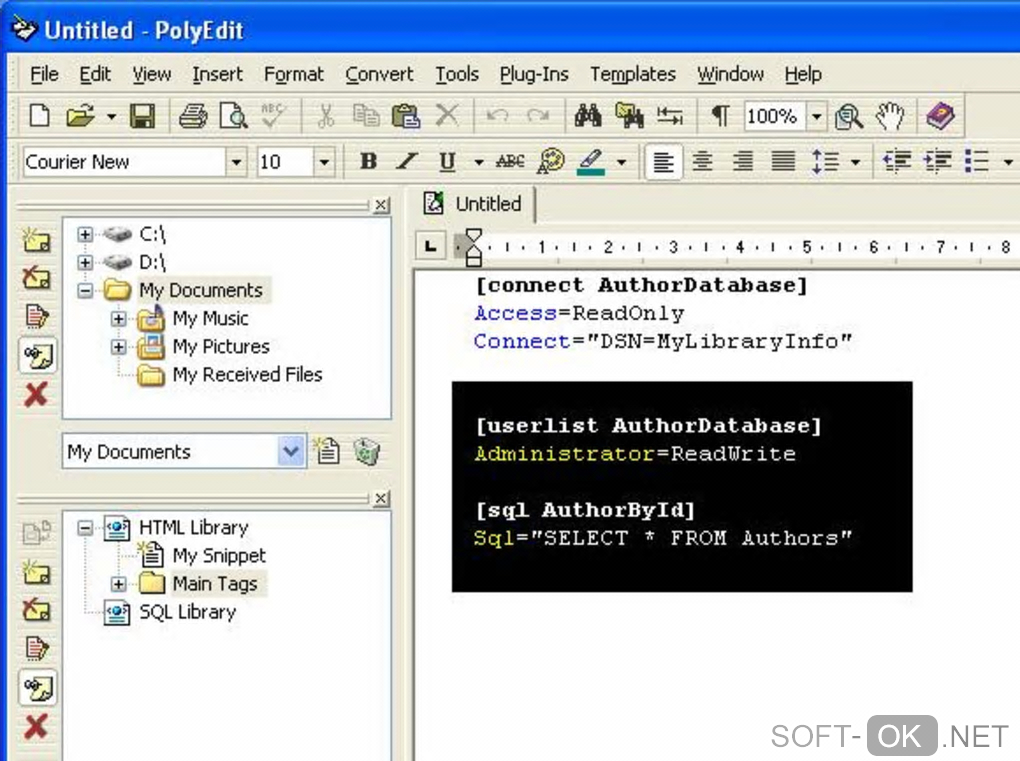Delete selection with the X toolbar icon

(447, 116)
